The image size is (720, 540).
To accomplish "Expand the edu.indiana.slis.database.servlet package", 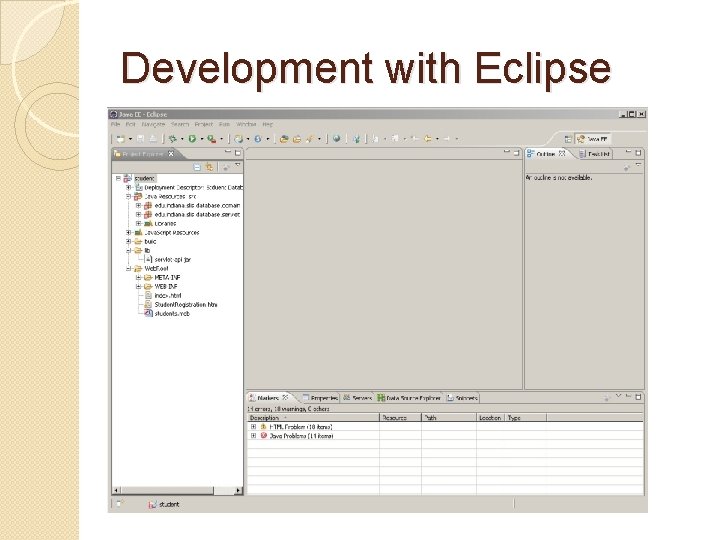I will click(x=138, y=214).
